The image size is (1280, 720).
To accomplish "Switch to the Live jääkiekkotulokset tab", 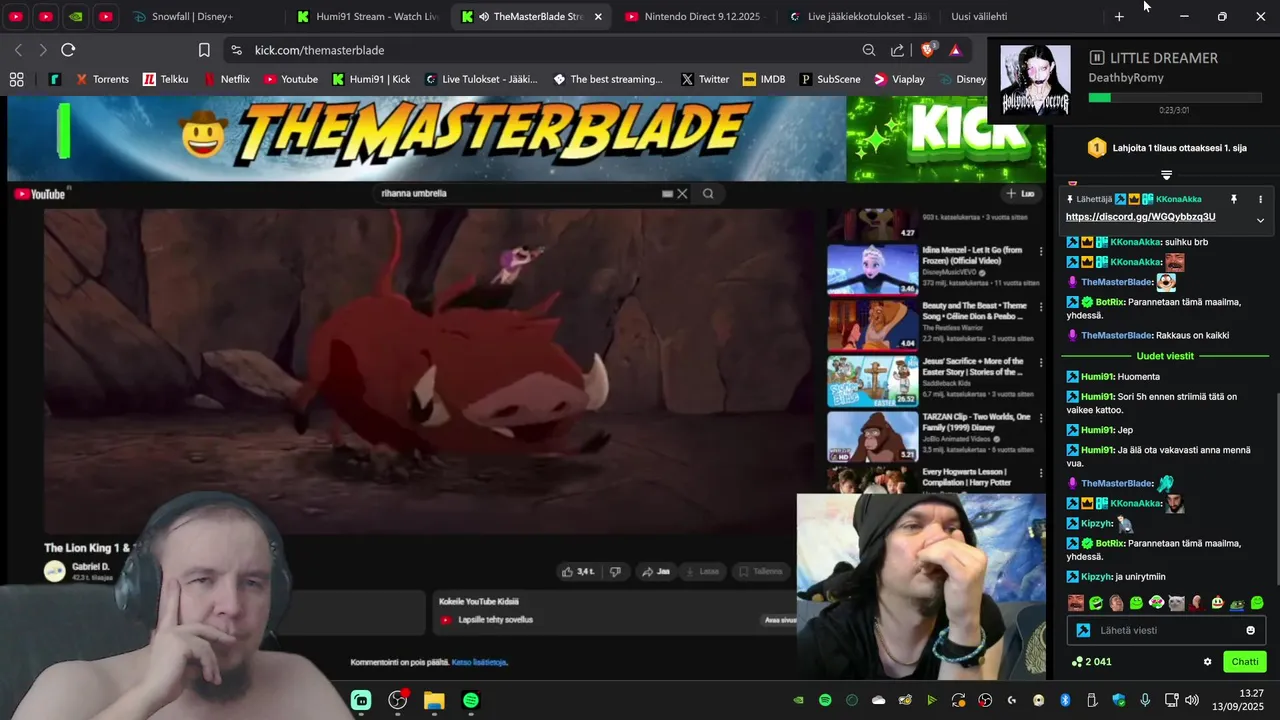I will click(x=859, y=17).
